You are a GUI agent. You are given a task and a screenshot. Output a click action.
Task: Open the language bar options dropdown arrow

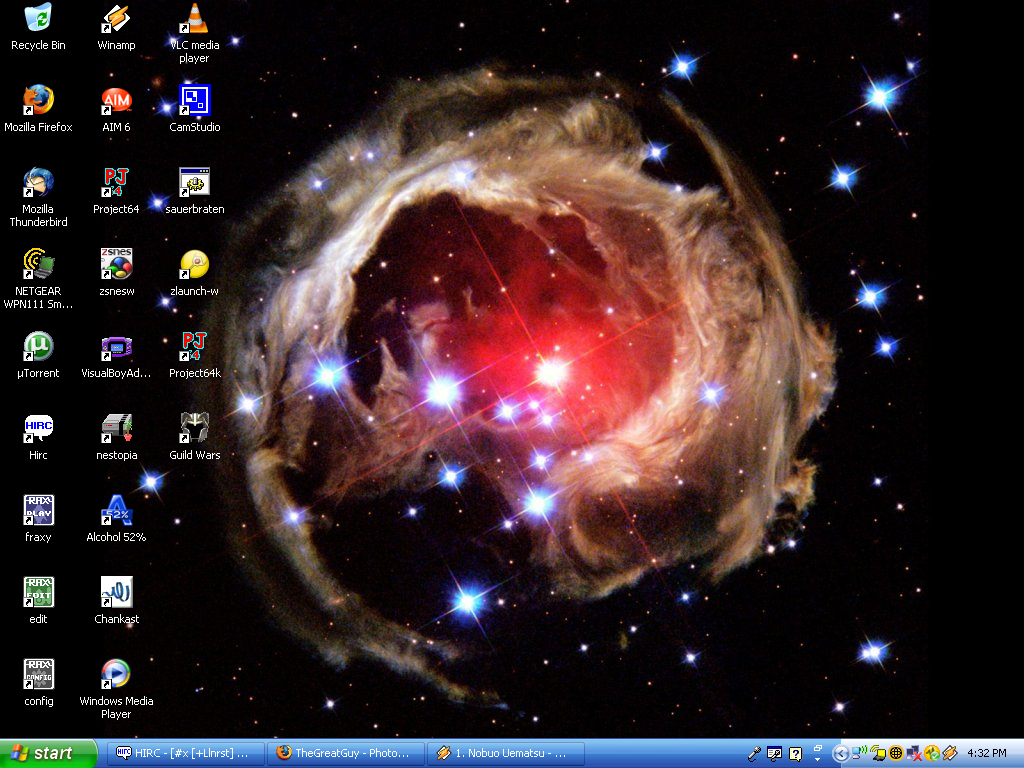click(x=817, y=759)
